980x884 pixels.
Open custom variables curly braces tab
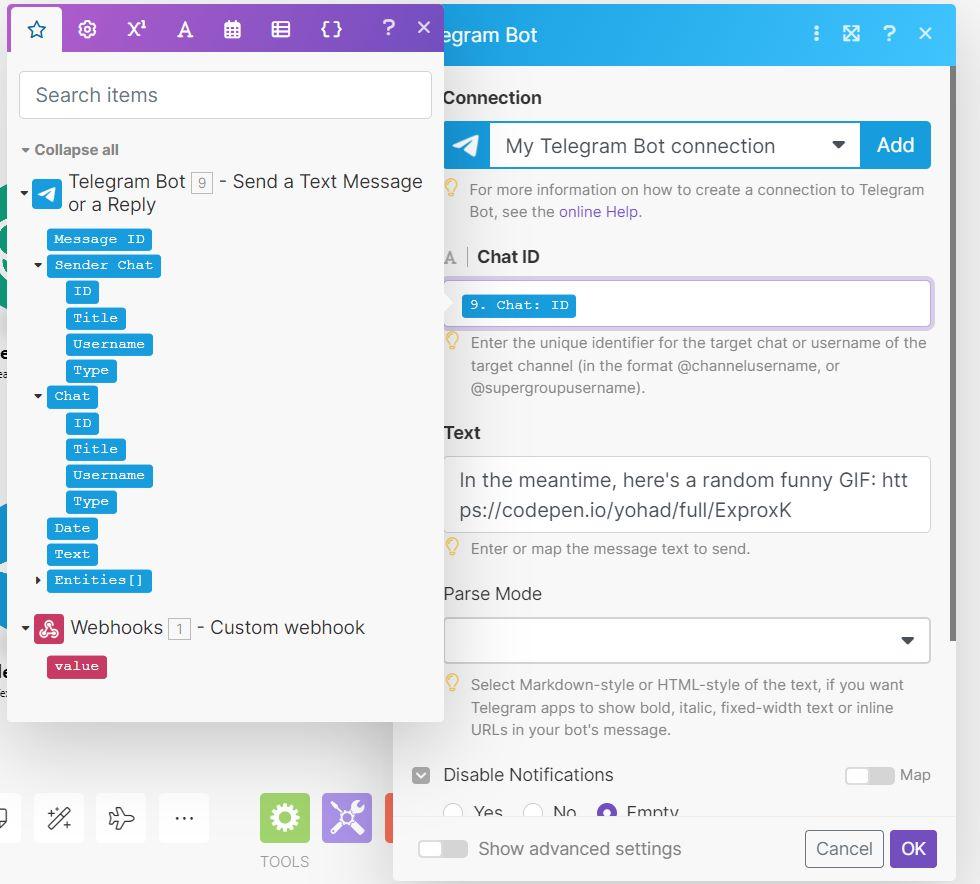pyautogui.click(x=331, y=29)
